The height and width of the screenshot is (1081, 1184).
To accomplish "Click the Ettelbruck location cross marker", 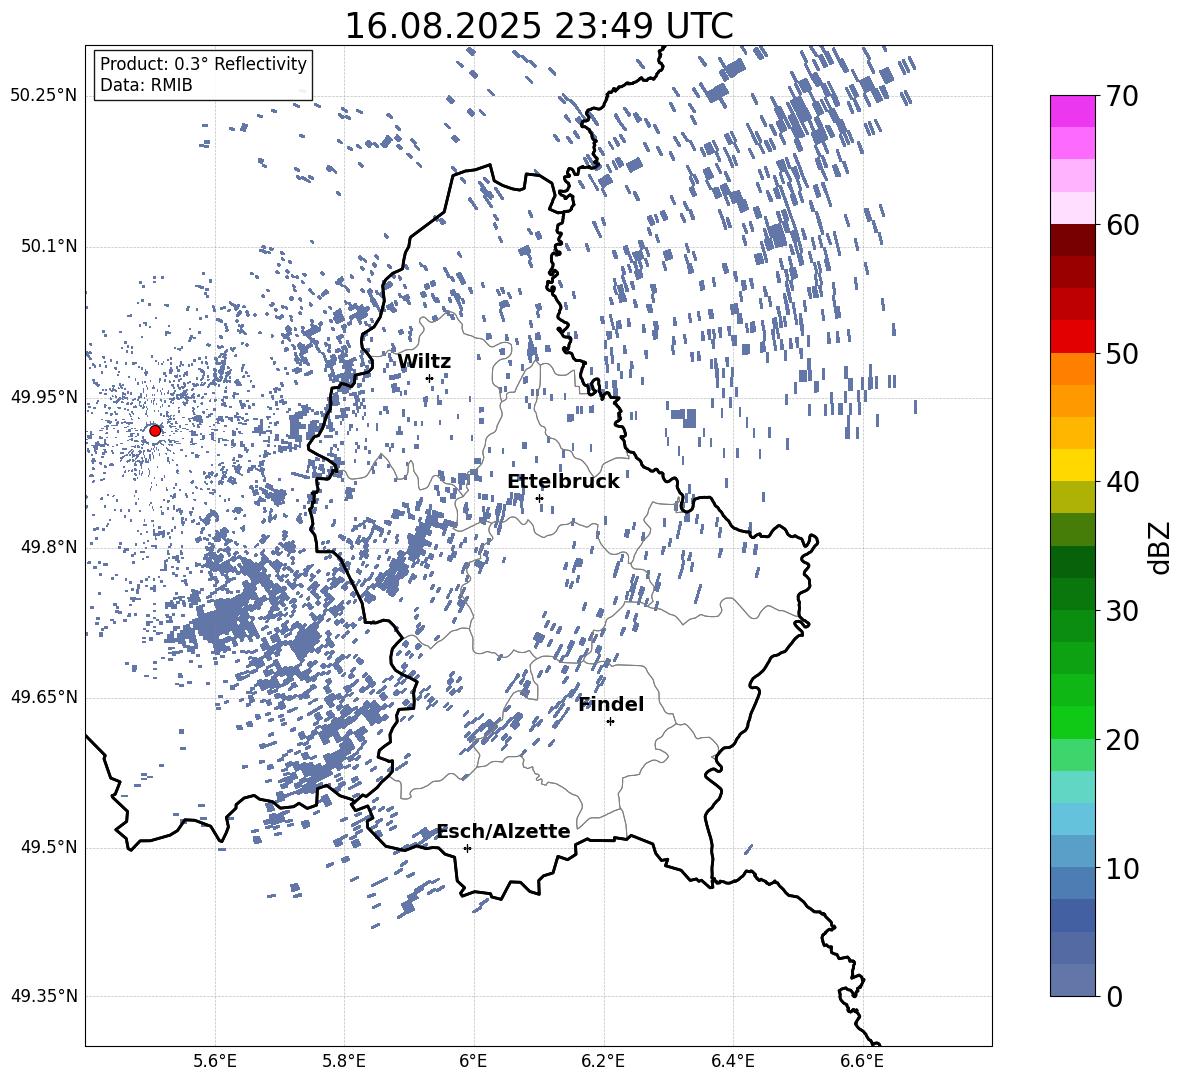I will coord(539,498).
